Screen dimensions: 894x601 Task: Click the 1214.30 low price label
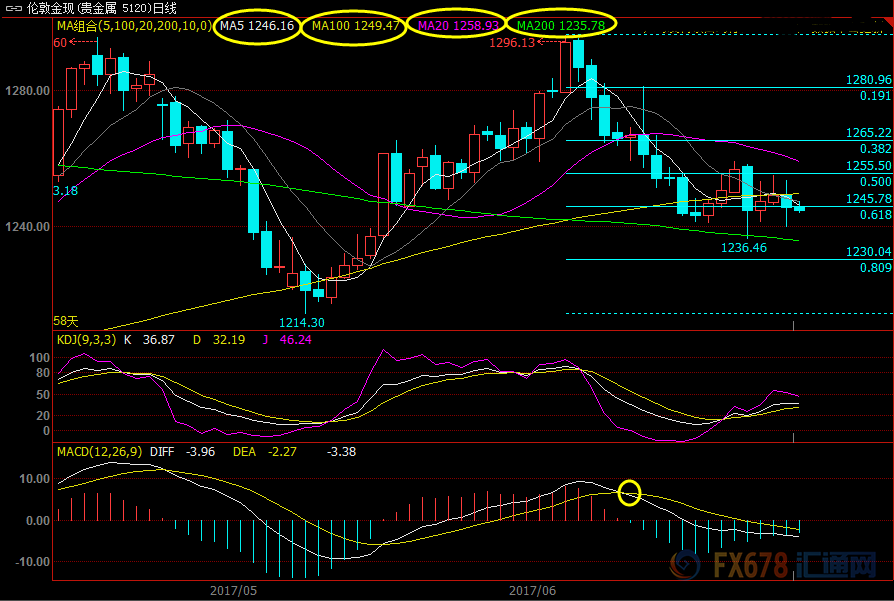point(300,322)
